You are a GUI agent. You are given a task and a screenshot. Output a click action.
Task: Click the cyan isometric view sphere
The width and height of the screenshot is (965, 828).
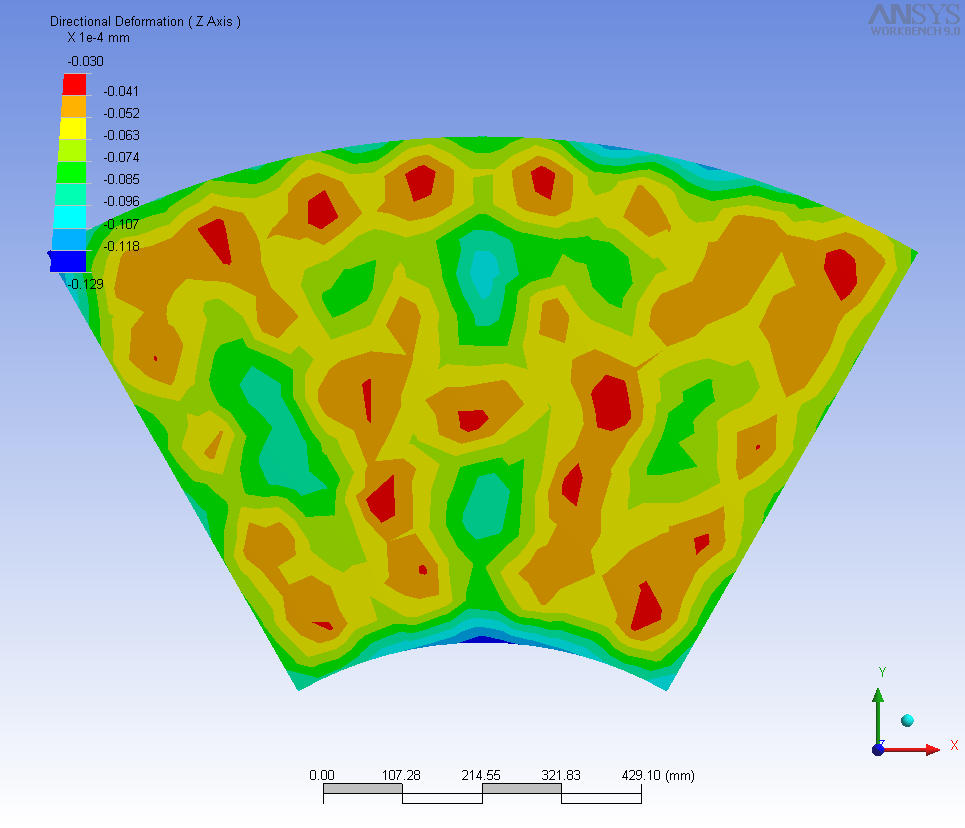pos(907,720)
